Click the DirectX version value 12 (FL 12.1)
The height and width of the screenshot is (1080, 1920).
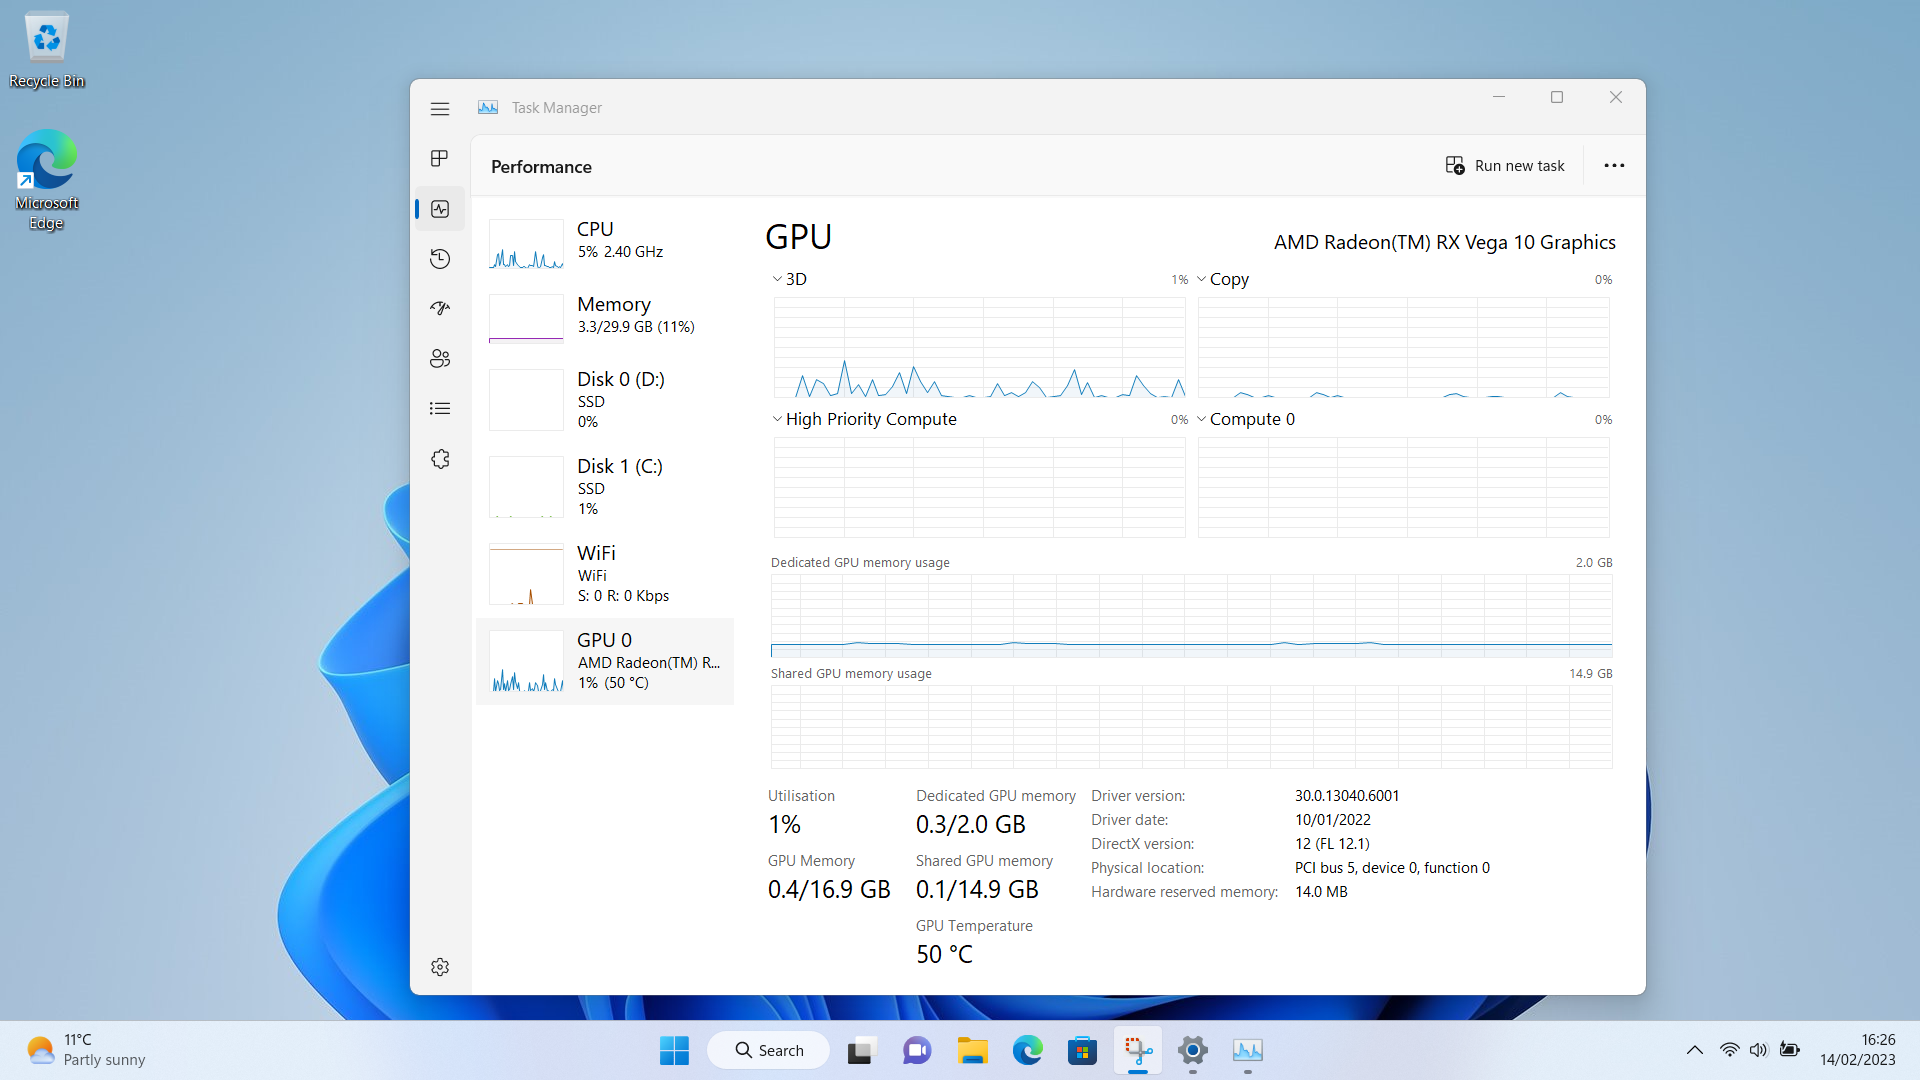coord(1332,844)
